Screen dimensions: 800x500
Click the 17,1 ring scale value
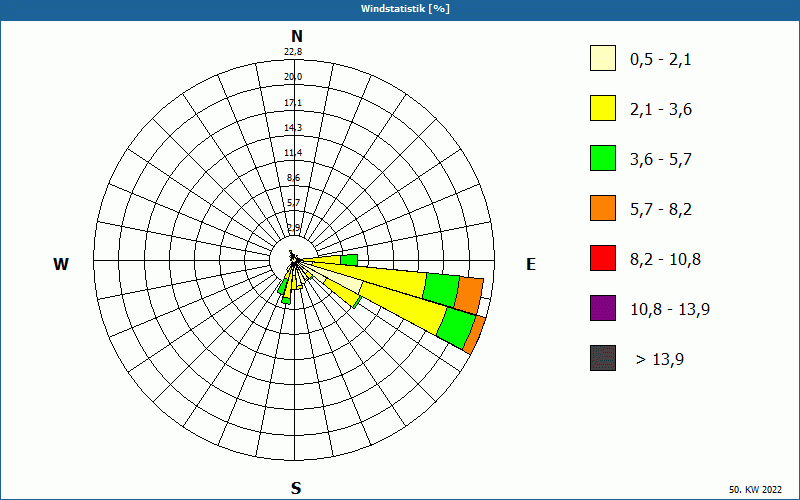point(293,103)
